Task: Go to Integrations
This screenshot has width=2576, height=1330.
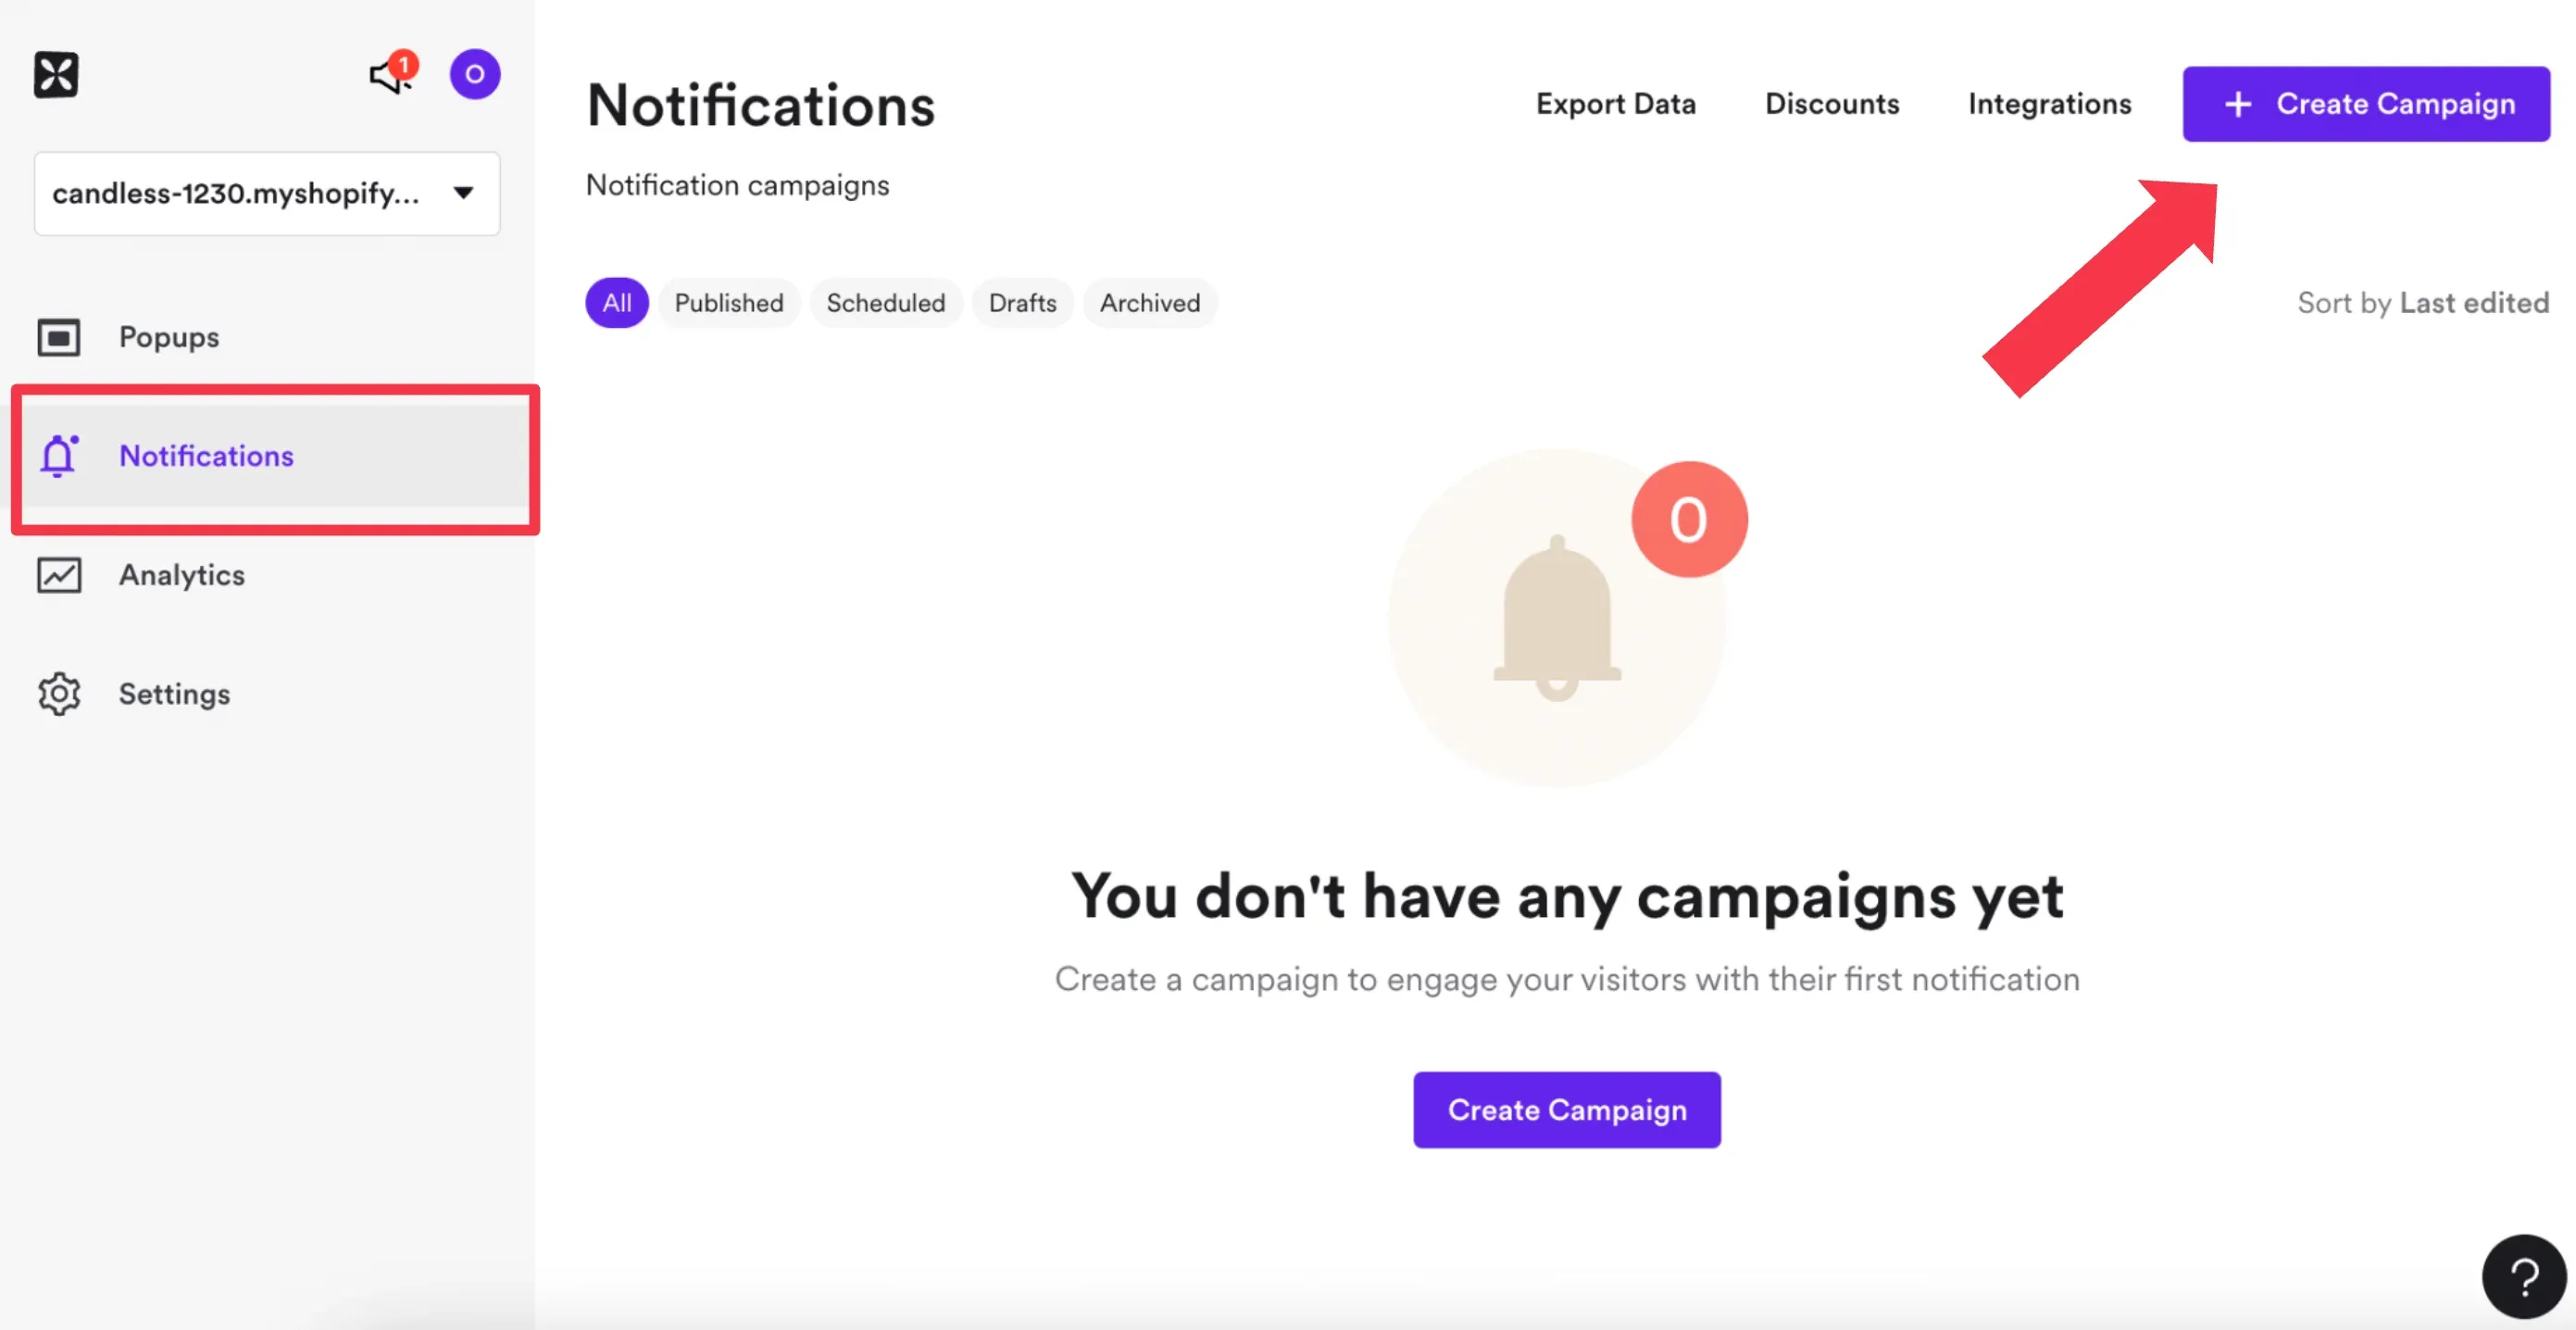Action: point(2050,104)
